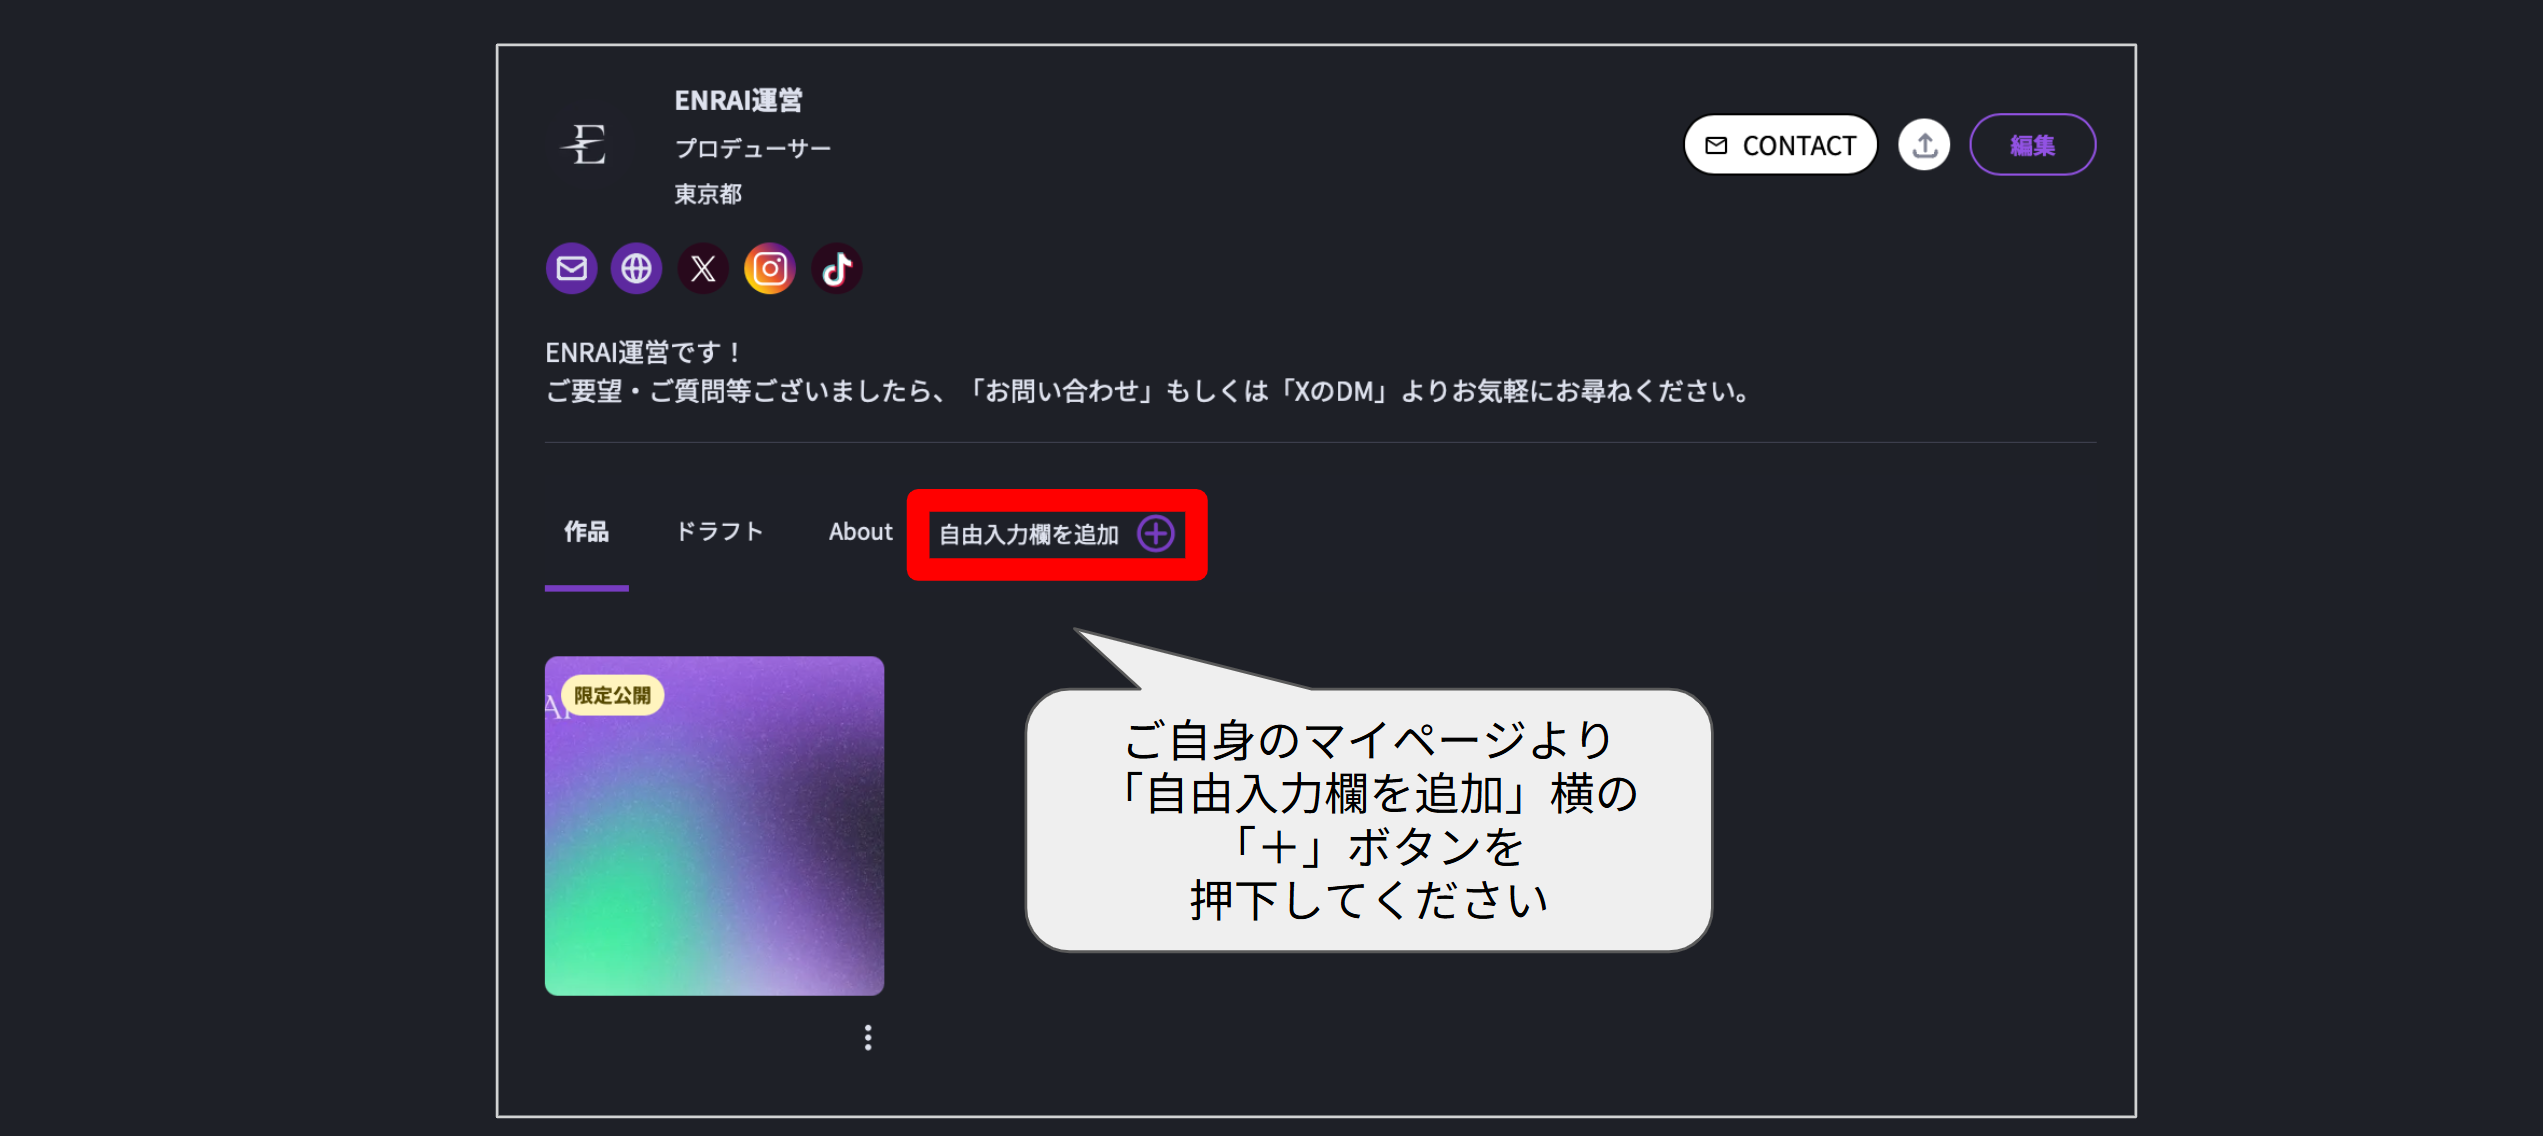
Task: Click the ENRAI運営 profile name
Action: click(738, 100)
